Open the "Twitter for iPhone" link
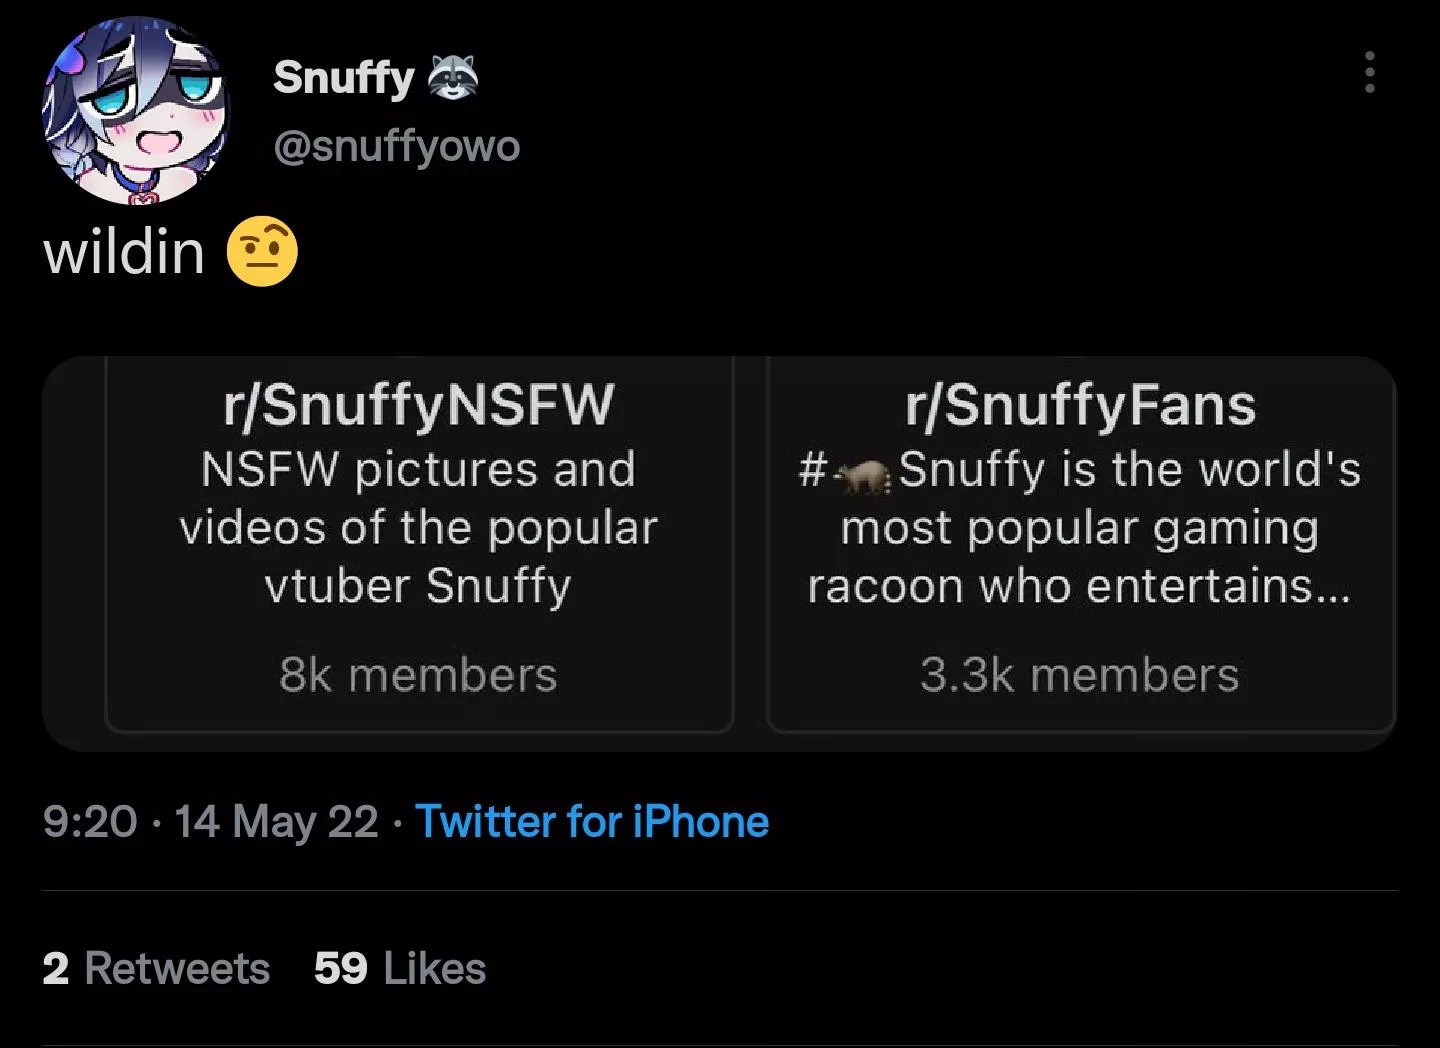The width and height of the screenshot is (1440, 1048). (x=592, y=822)
